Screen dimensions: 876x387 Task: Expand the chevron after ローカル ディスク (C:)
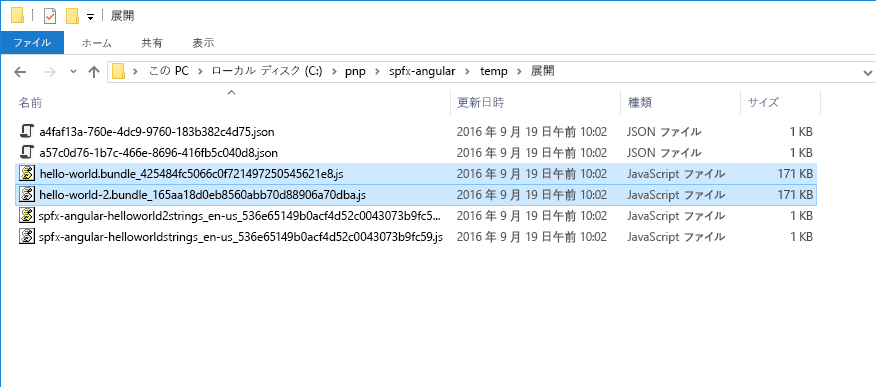(334, 71)
